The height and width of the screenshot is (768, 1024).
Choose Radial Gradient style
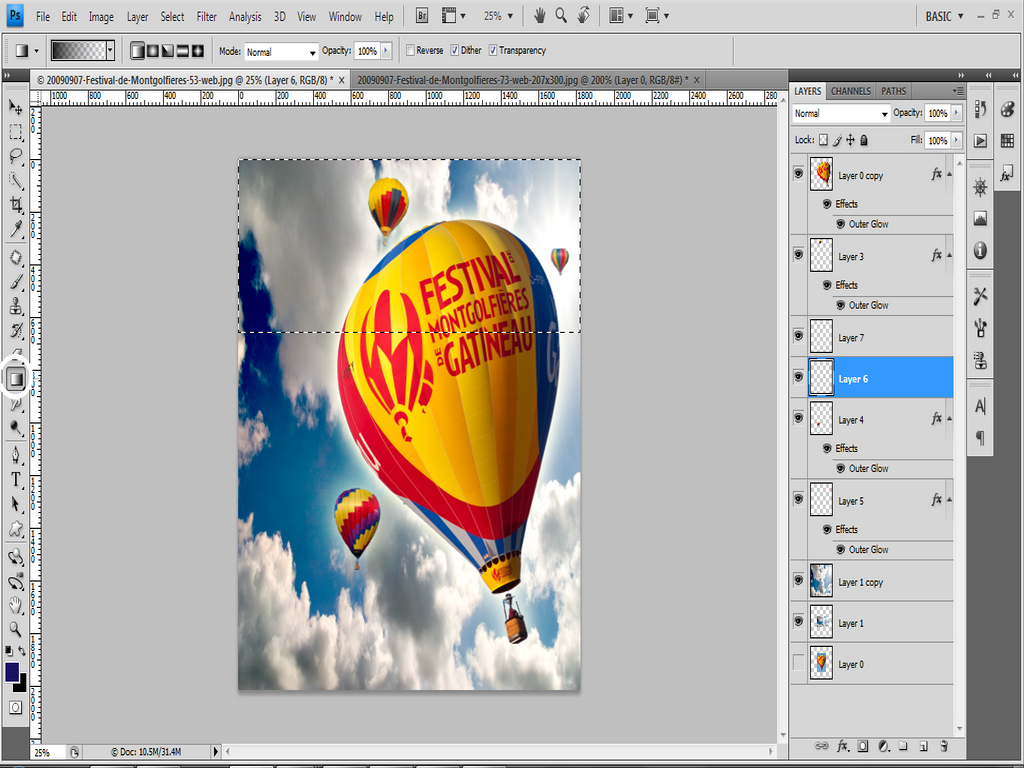pos(153,50)
